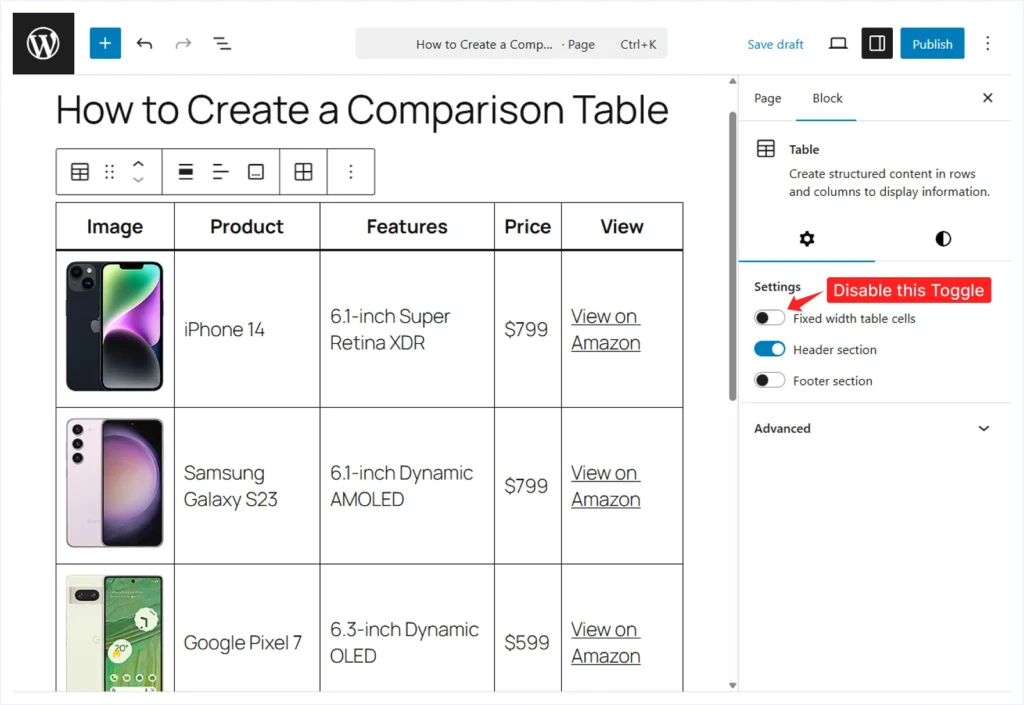Open the Samsung Galaxy S23 Amazon link
Viewport: 1024px width, 705px height.
click(x=605, y=486)
